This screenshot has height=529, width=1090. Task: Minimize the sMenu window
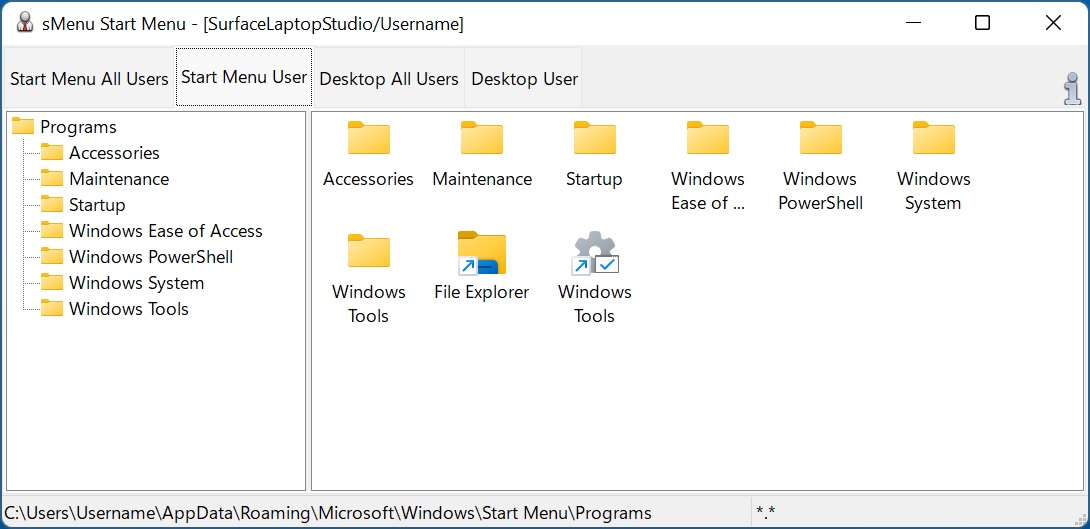pos(913,23)
